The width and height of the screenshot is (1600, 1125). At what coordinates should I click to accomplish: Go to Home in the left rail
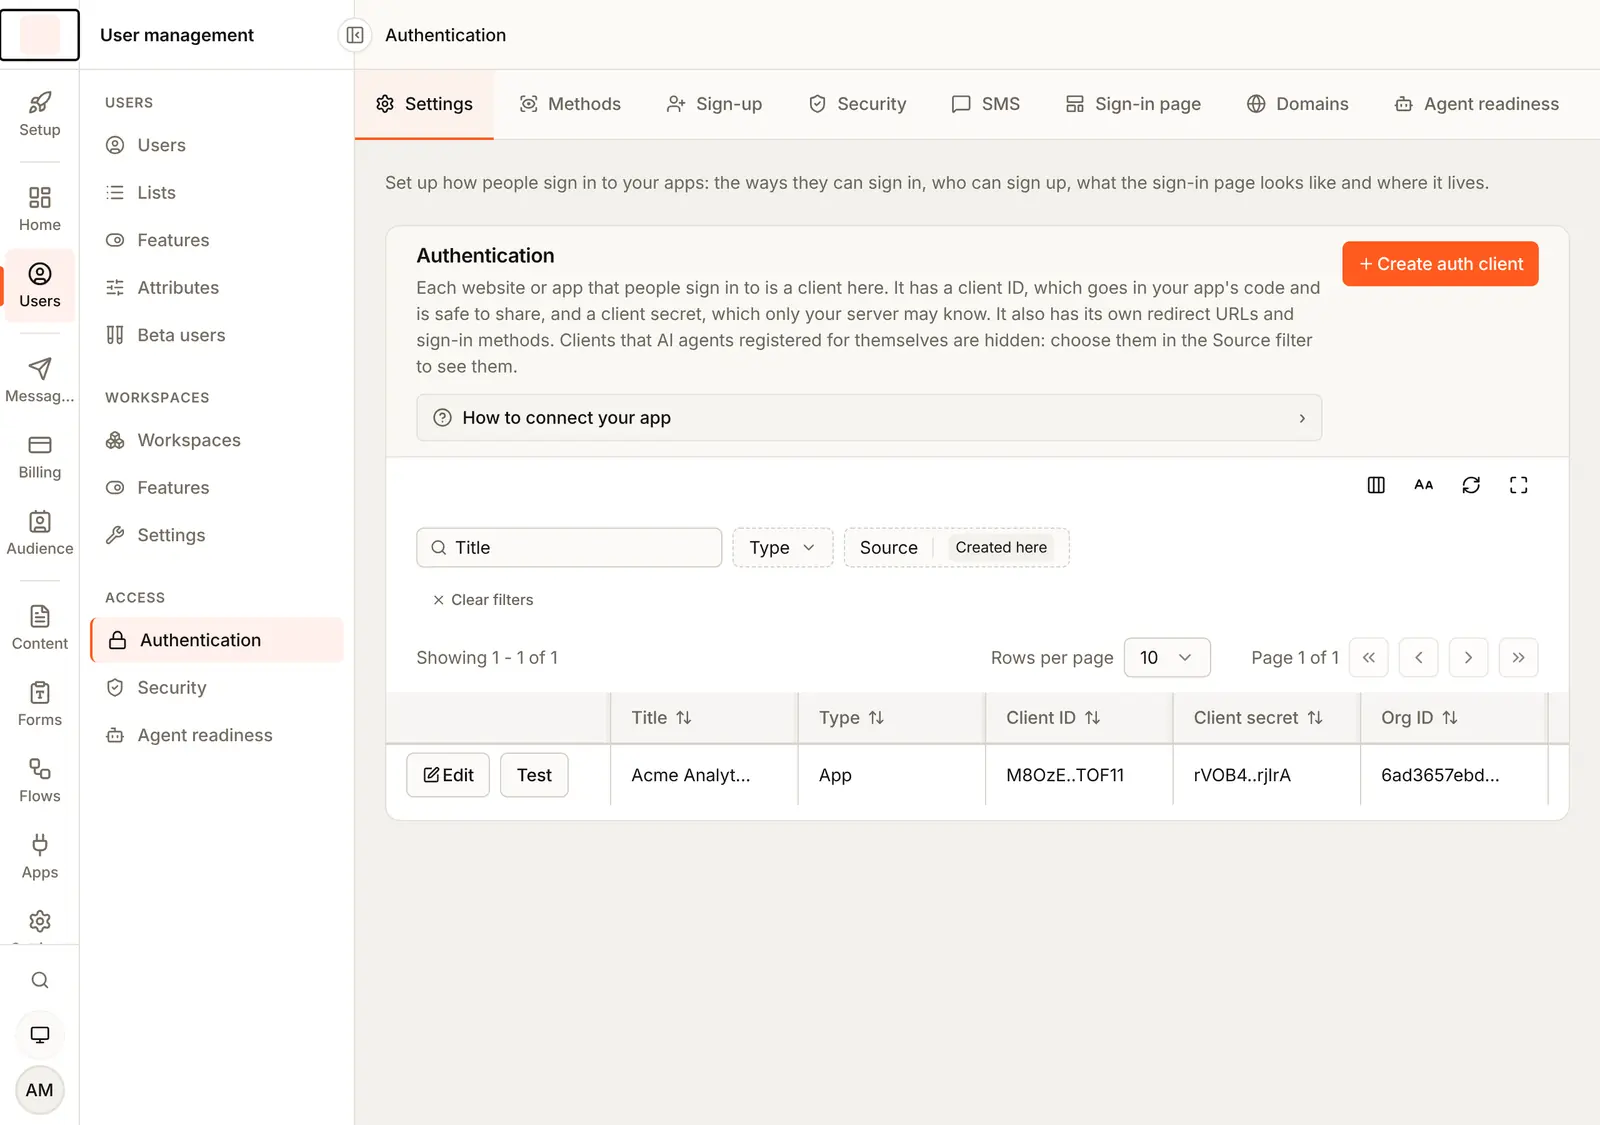[40, 209]
